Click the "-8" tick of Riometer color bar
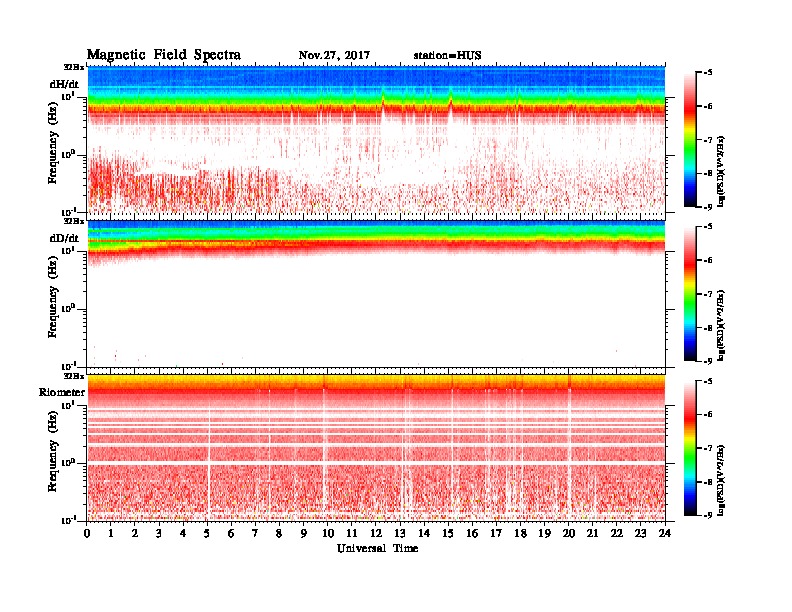 pyautogui.click(x=708, y=482)
